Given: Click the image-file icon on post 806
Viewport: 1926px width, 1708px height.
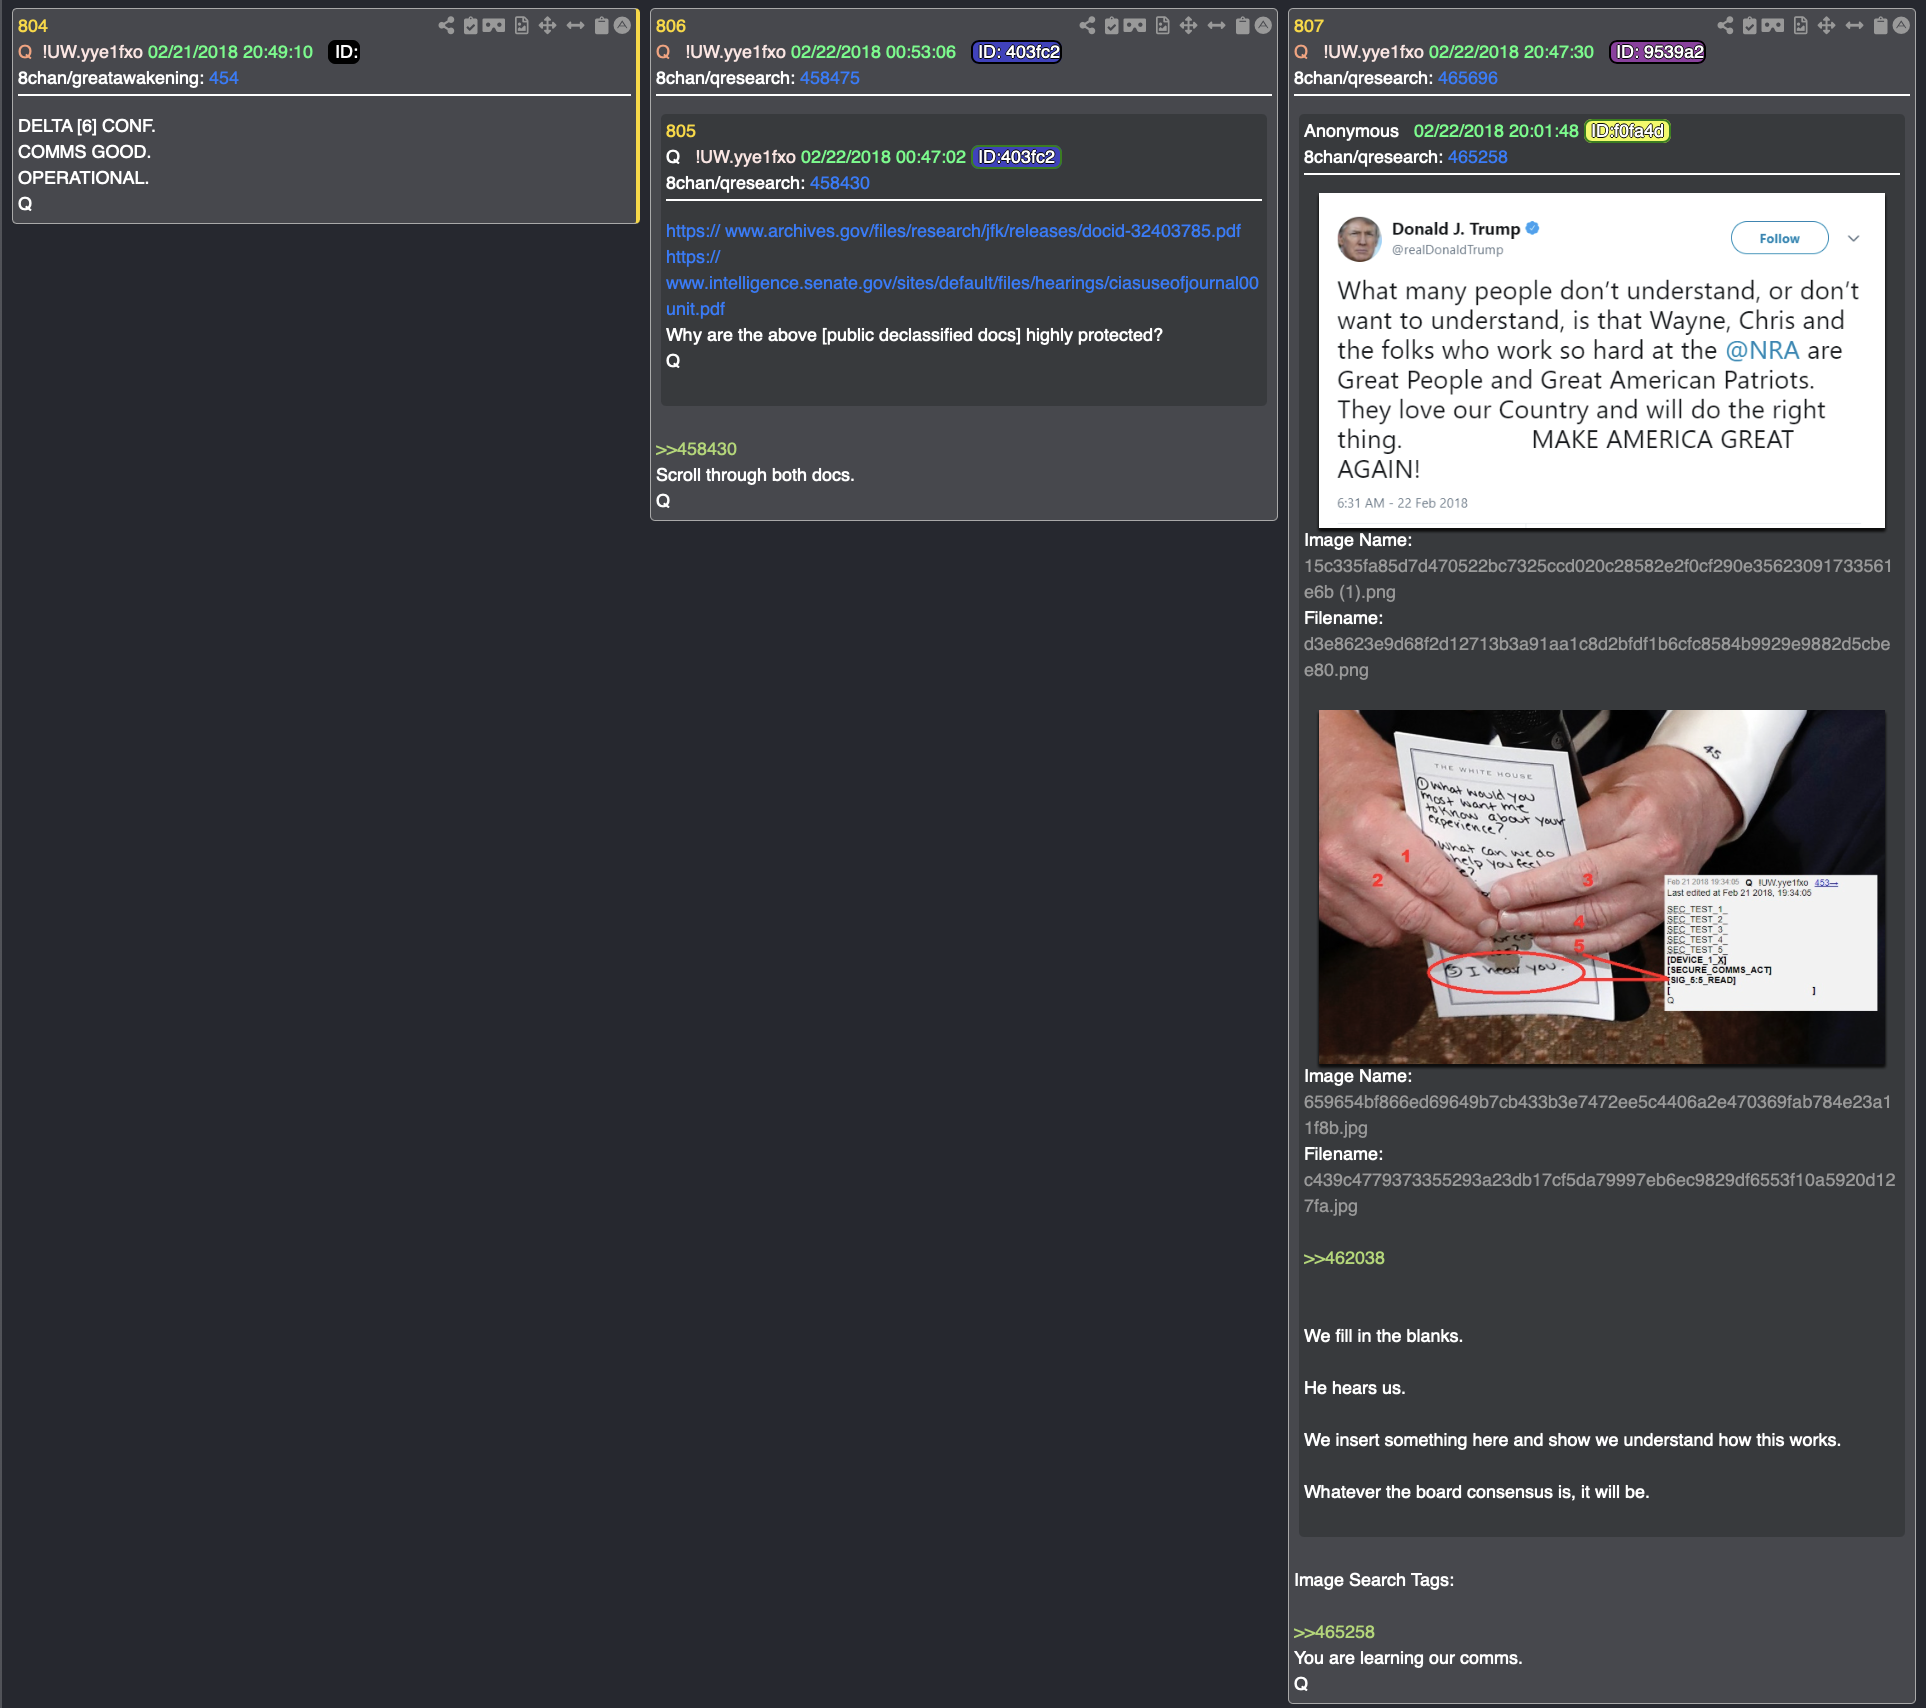Looking at the screenshot, I should click(1162, 25).
